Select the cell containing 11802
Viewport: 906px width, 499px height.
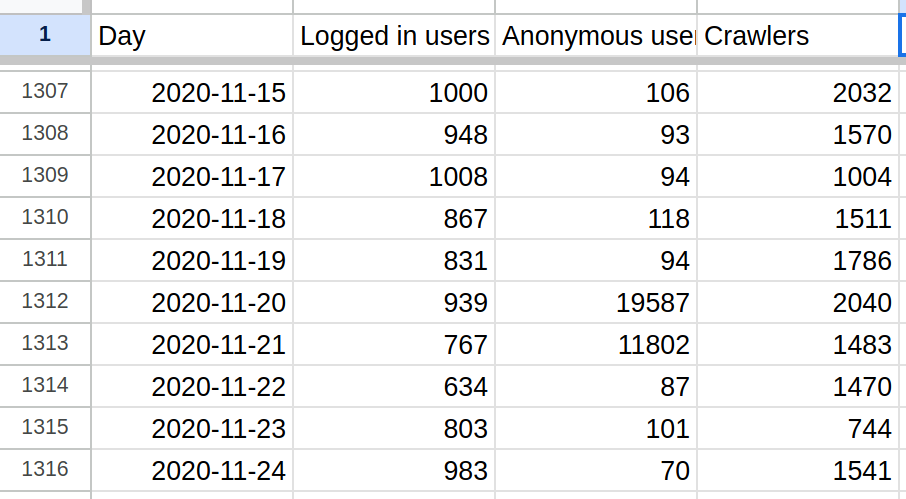point(596,344)
